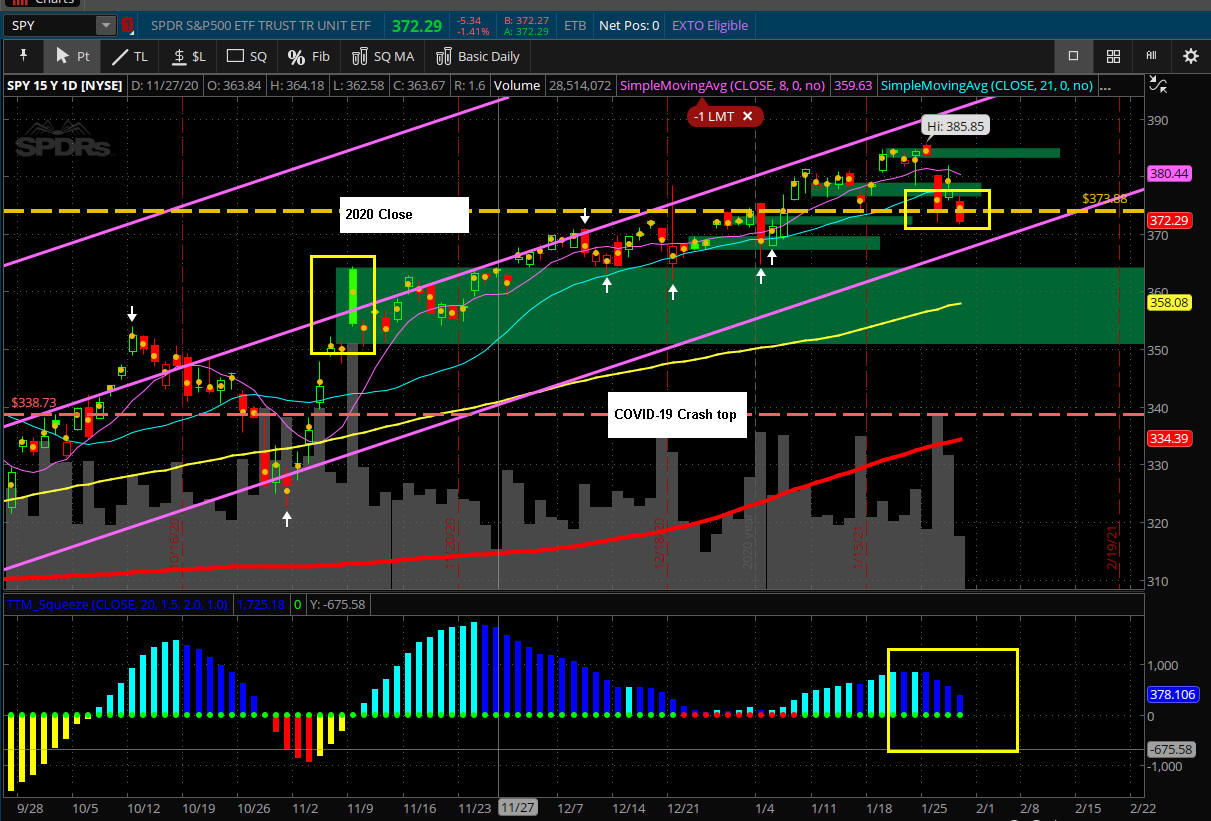1211x821 pixels.
Task: Select the SQ rectangle drawing tool
Action: coord(247,56)
